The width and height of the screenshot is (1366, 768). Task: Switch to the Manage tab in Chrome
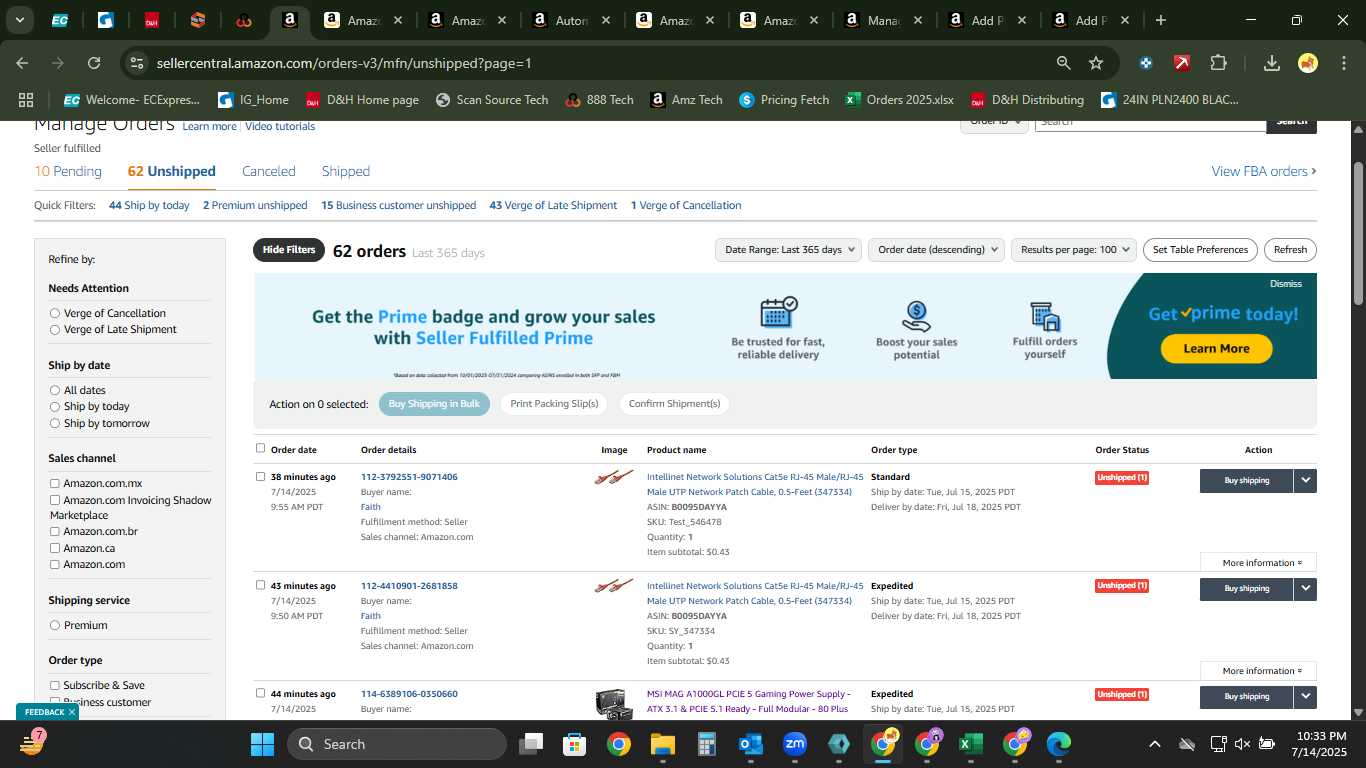tap(882, 20)
